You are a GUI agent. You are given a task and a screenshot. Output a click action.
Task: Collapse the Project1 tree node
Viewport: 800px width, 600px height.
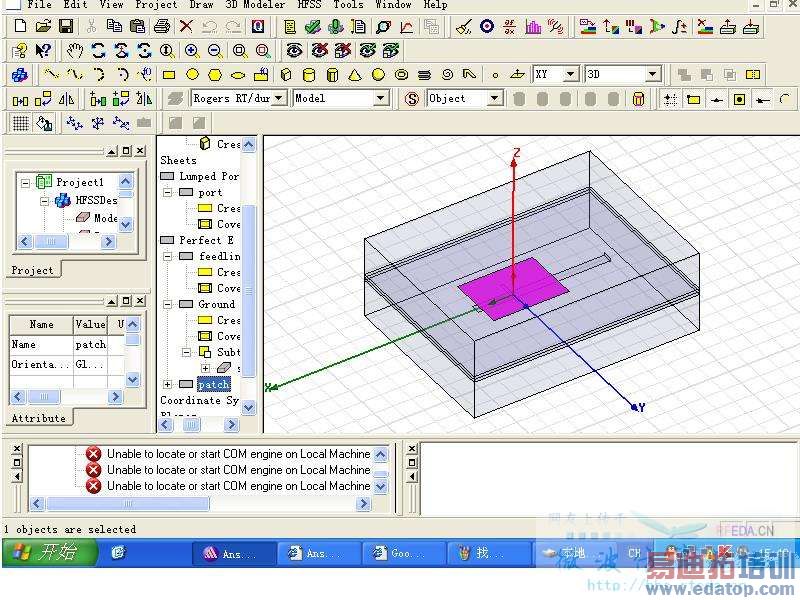click(25, 182)
